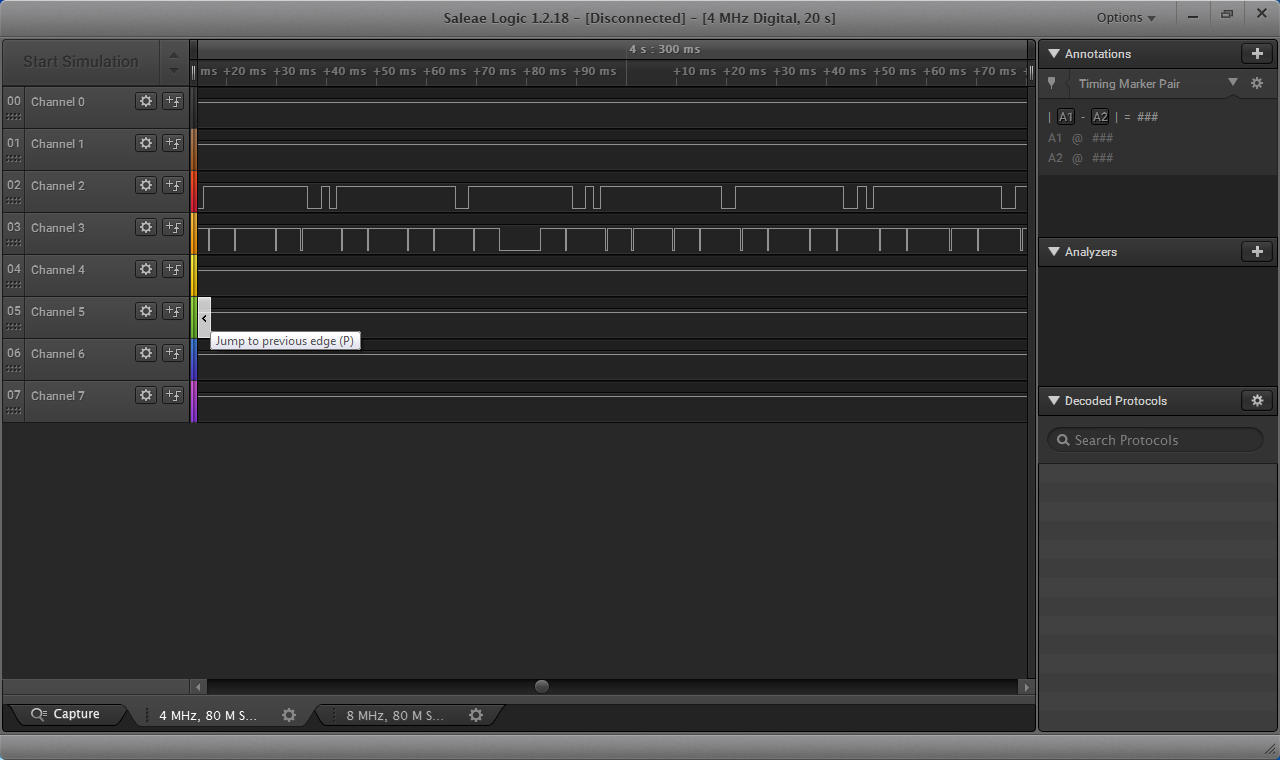Click the pin icon beside Timing Marker Pair
The height and width of the screenshot is (760, 1280).
[1052, 84]
